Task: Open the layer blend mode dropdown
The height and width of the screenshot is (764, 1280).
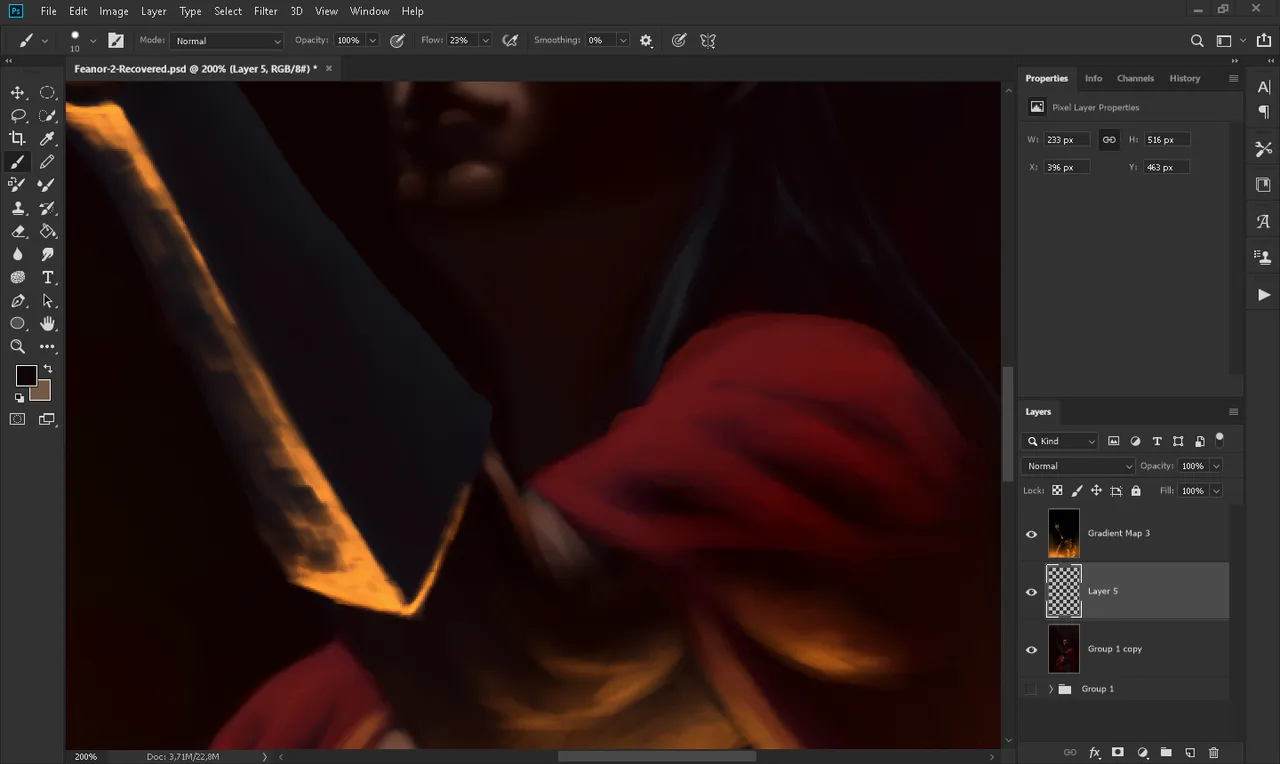Action: (1078, 466)
